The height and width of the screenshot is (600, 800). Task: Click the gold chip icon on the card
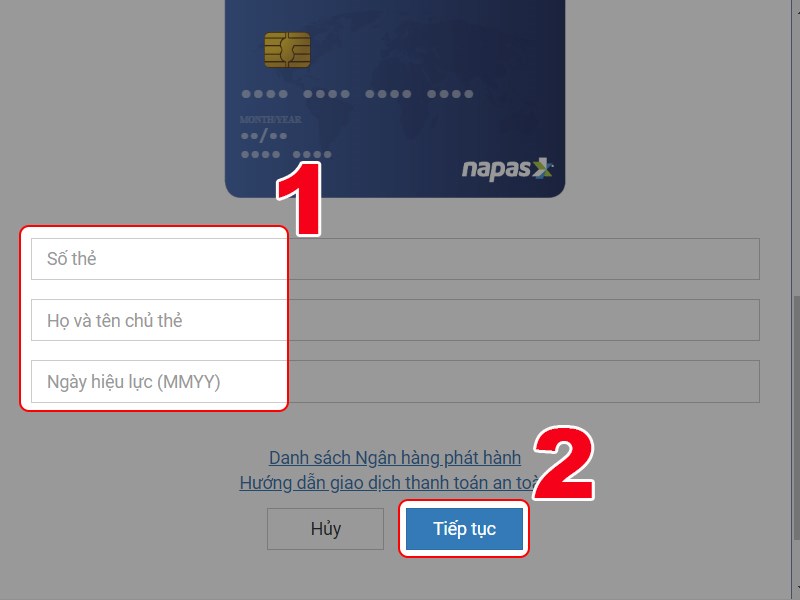coord(287,49)
